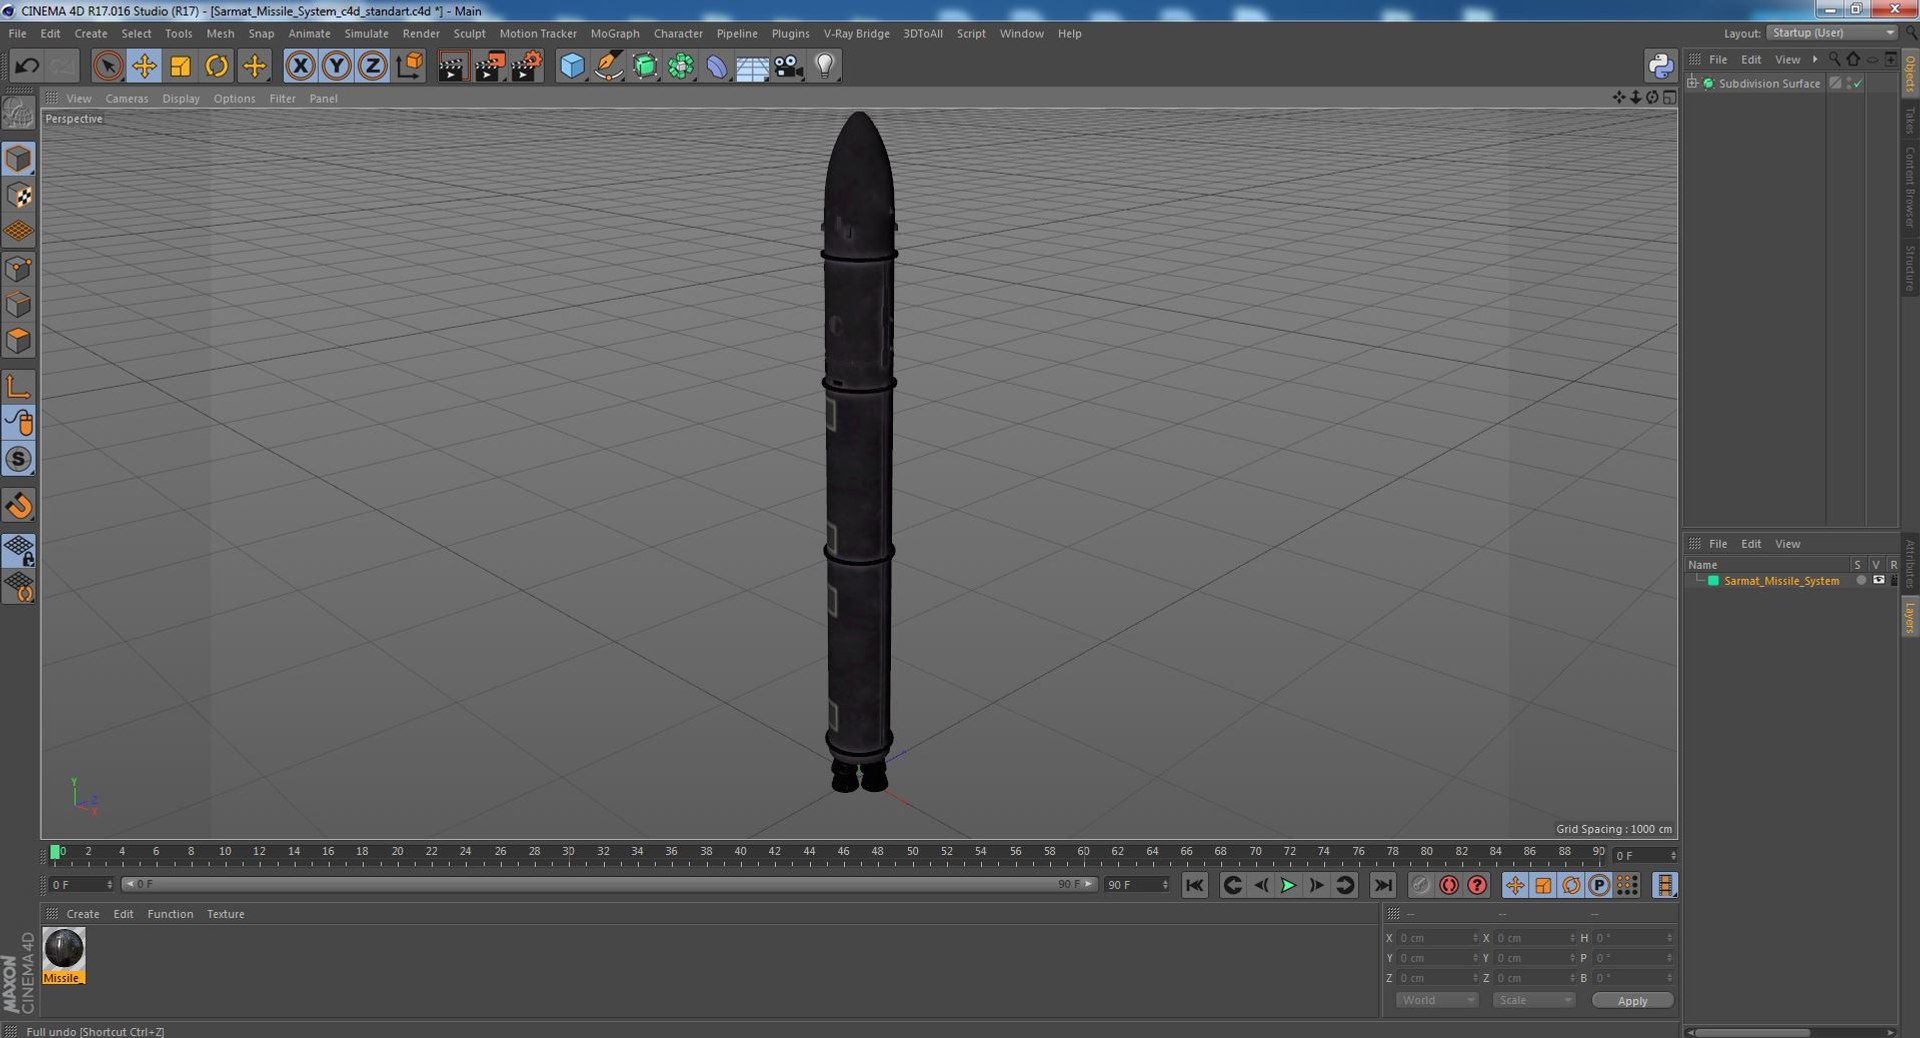
Task: Record active objects keyframe
Action: pyautogui.click(x=1420, y=885)
